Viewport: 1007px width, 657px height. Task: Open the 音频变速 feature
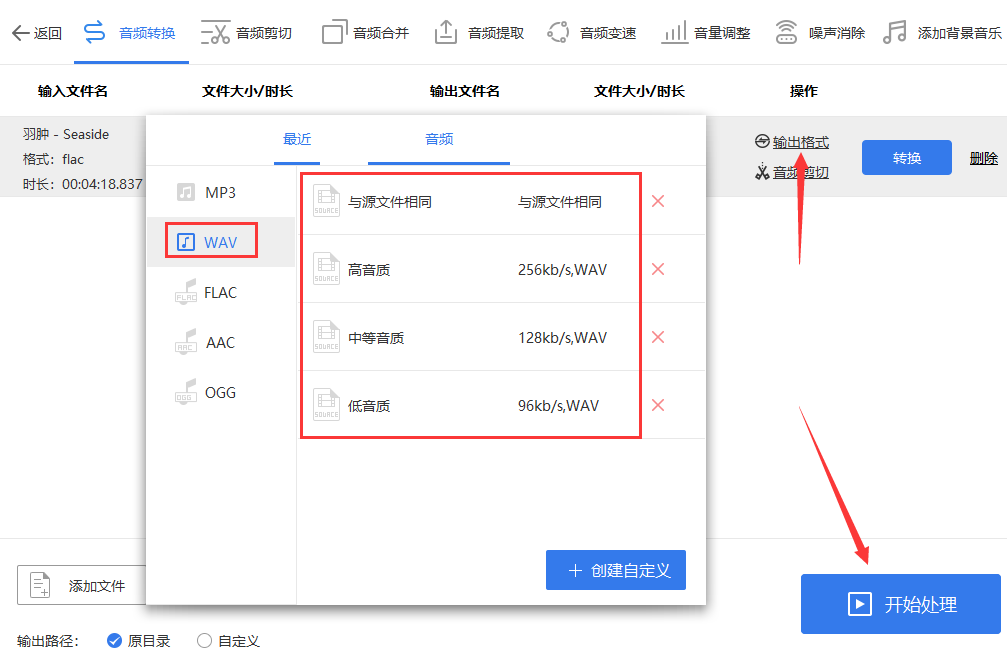click(592, 31)
